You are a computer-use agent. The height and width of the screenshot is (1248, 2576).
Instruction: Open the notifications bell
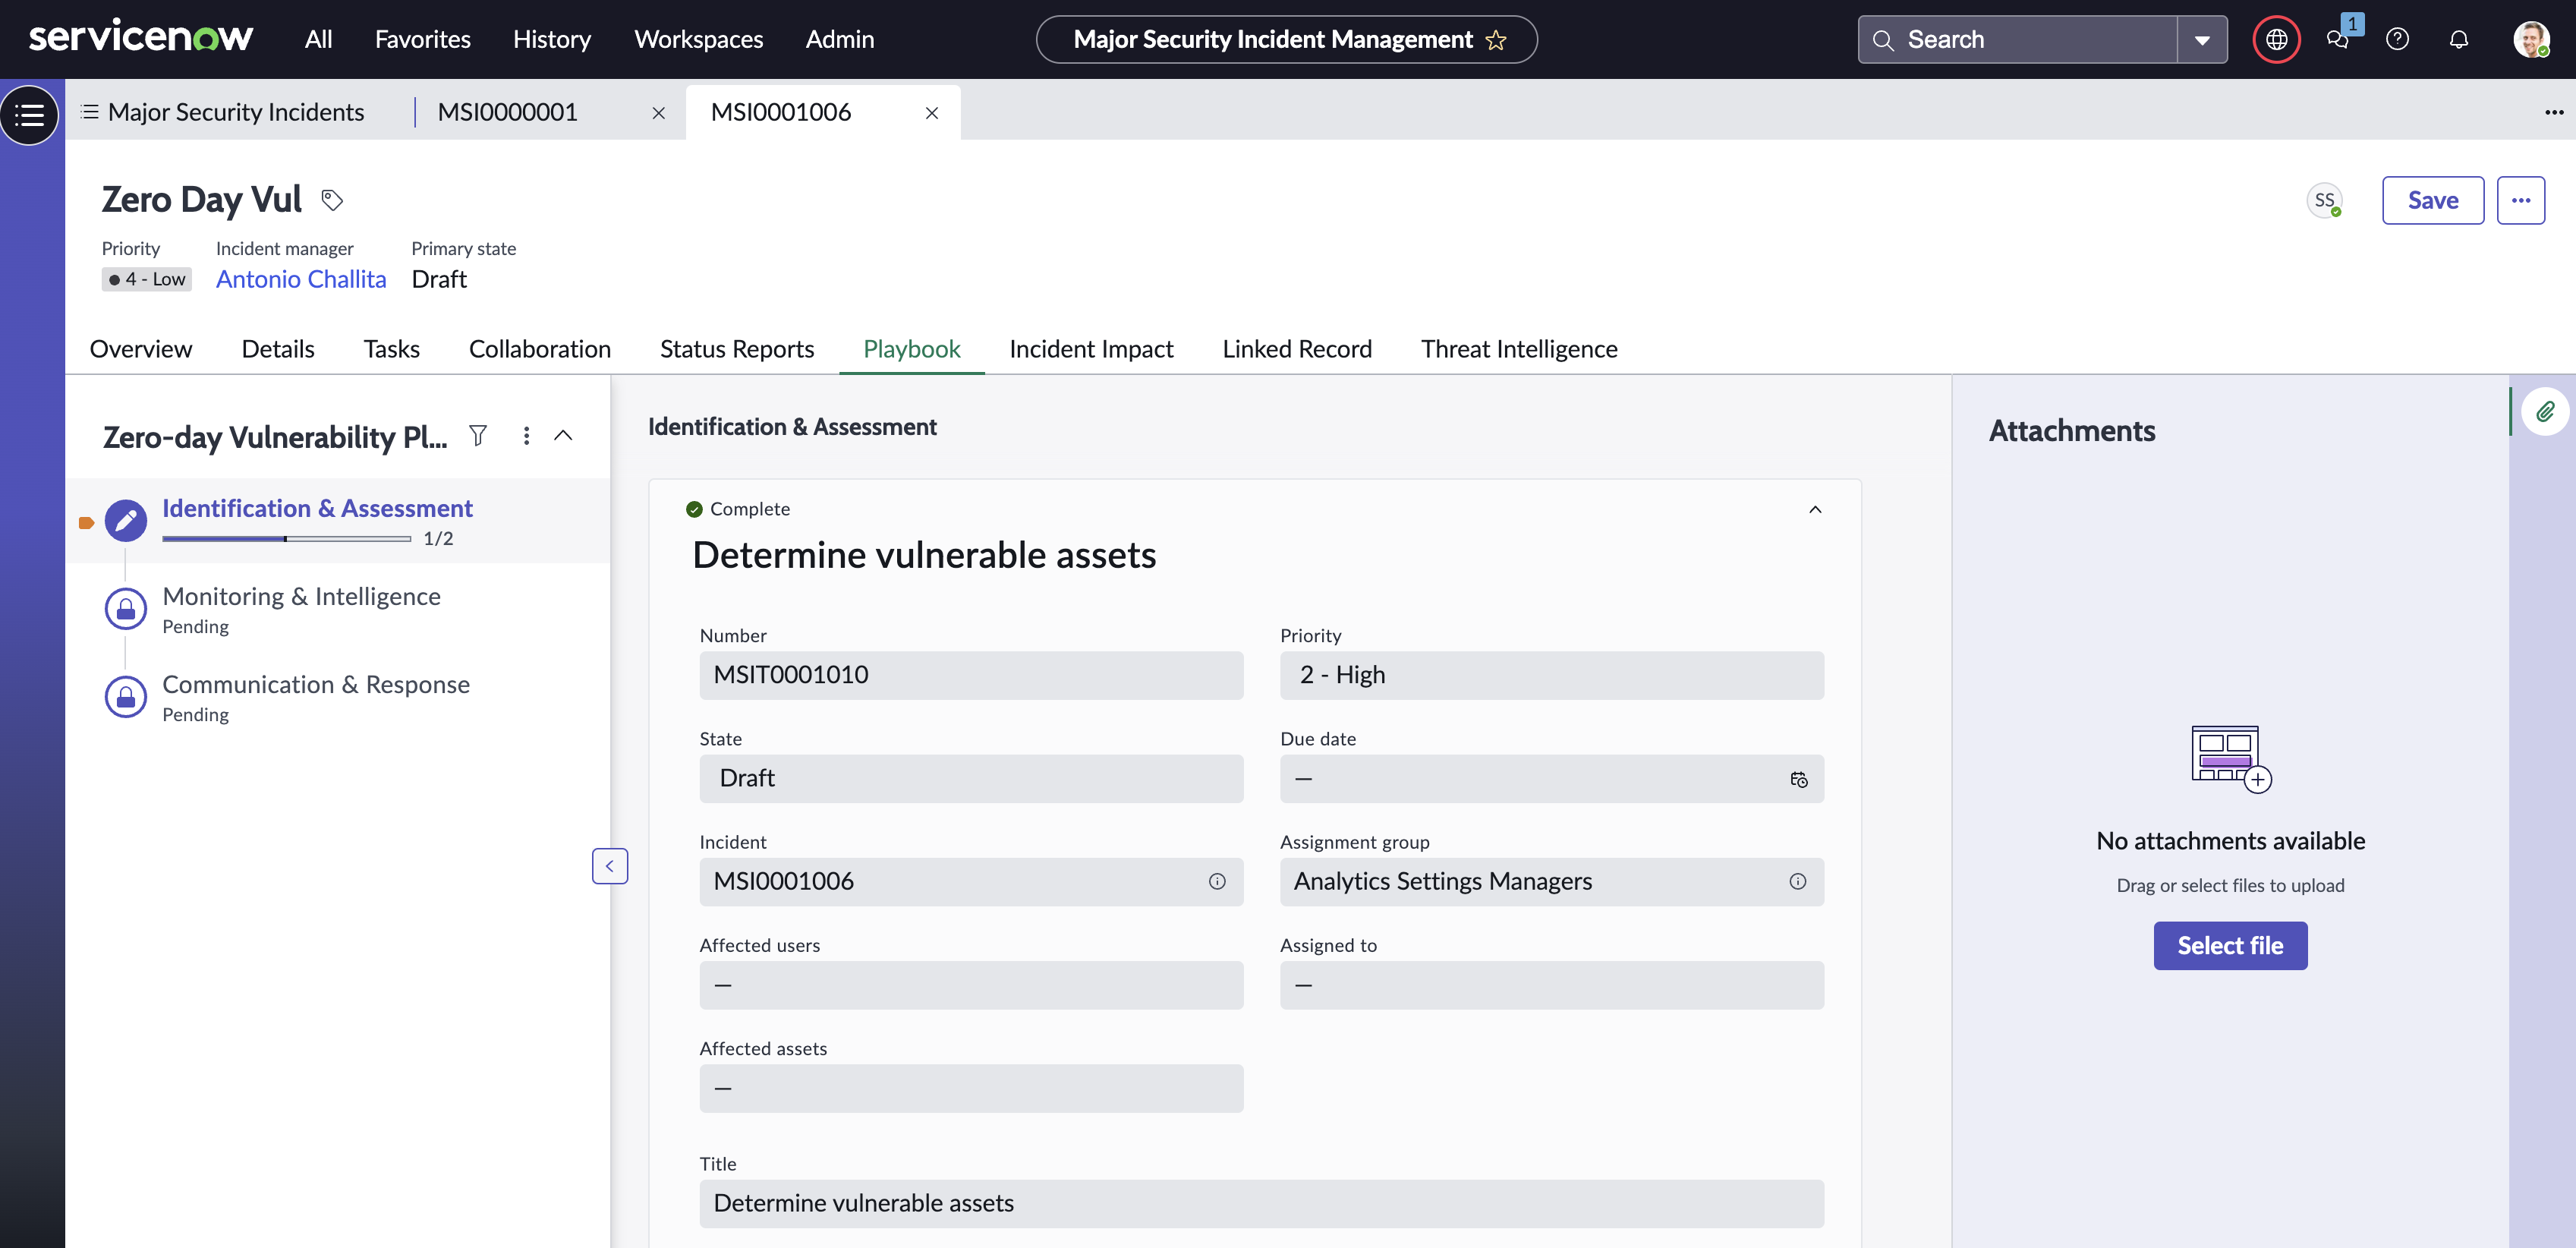pyautogui.click(x=2459, y=40)
